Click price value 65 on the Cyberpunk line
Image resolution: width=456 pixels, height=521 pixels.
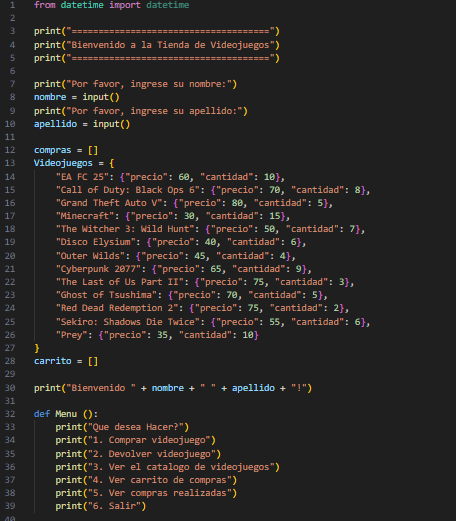tap(216, 269)
